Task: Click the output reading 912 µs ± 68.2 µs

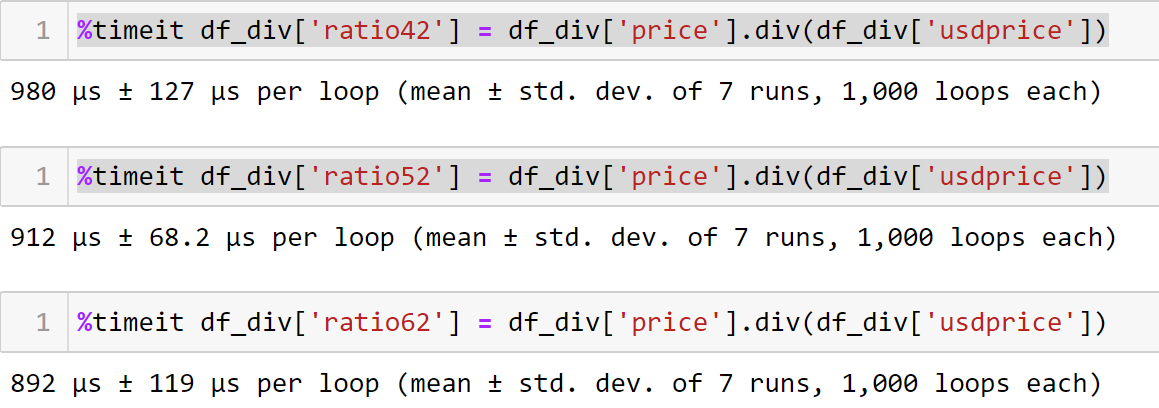Action: pos(560,238)
